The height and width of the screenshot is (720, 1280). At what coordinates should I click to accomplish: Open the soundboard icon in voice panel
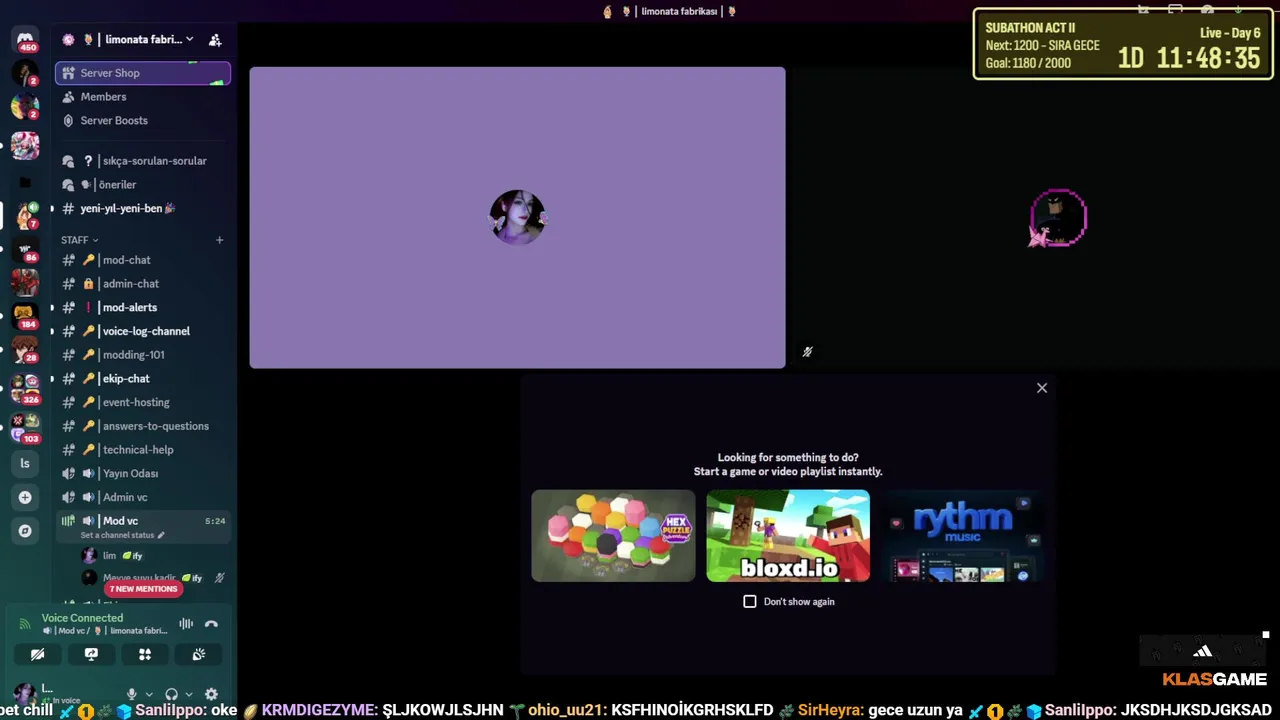click(198, 654)
